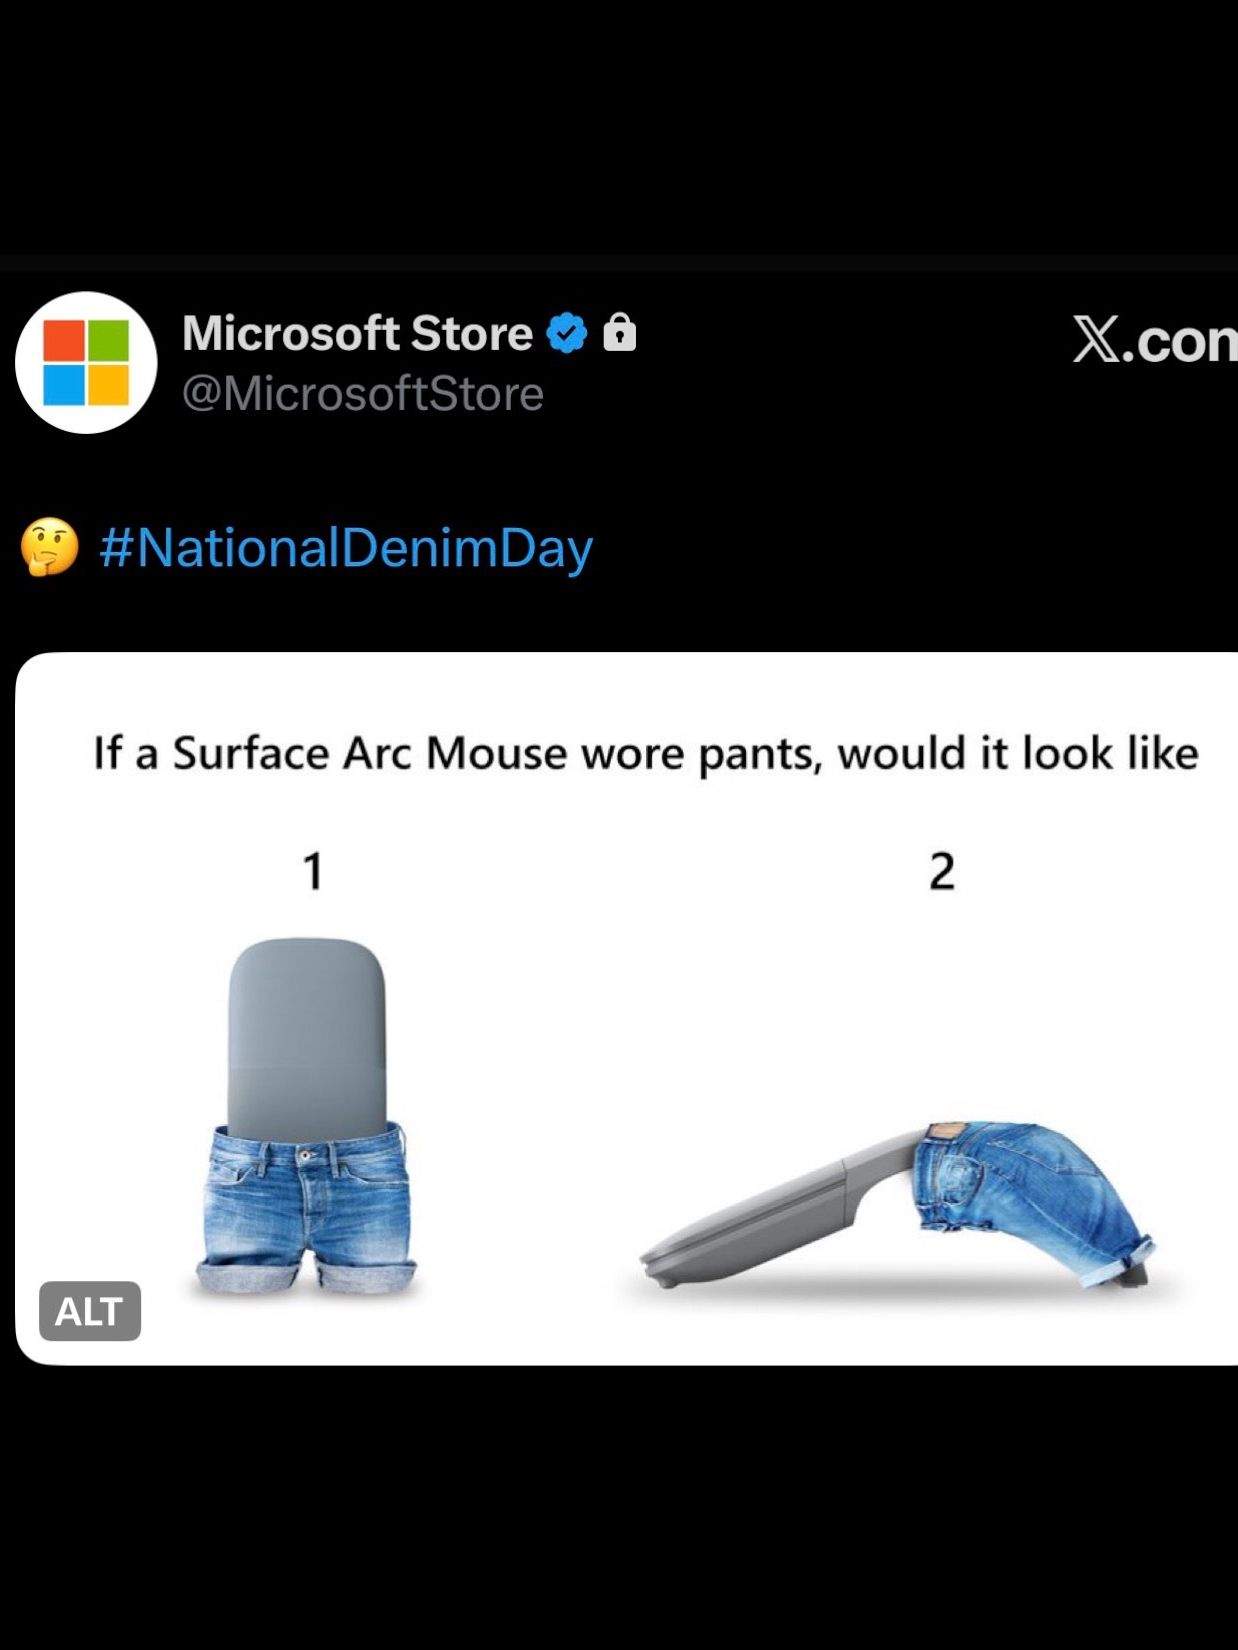Image resolution: width=1238 pixels, height=1650 pixels.
Task: Click the padlock icon beside the name
Action: (x=620, y=332)
